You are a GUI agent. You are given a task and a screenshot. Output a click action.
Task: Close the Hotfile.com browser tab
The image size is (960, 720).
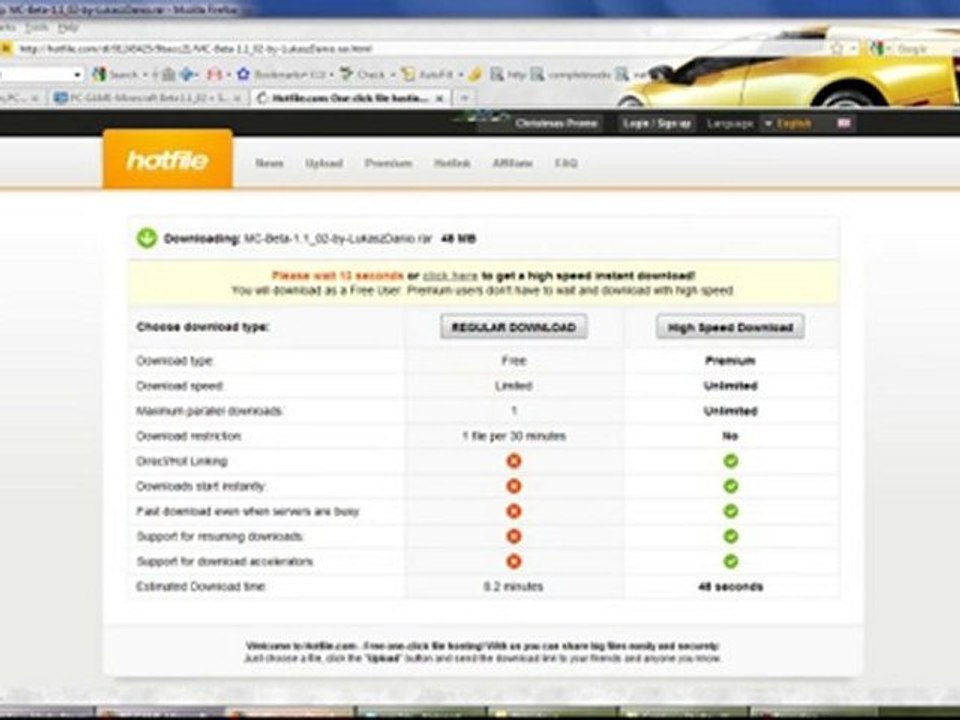(x=439, y=98)
